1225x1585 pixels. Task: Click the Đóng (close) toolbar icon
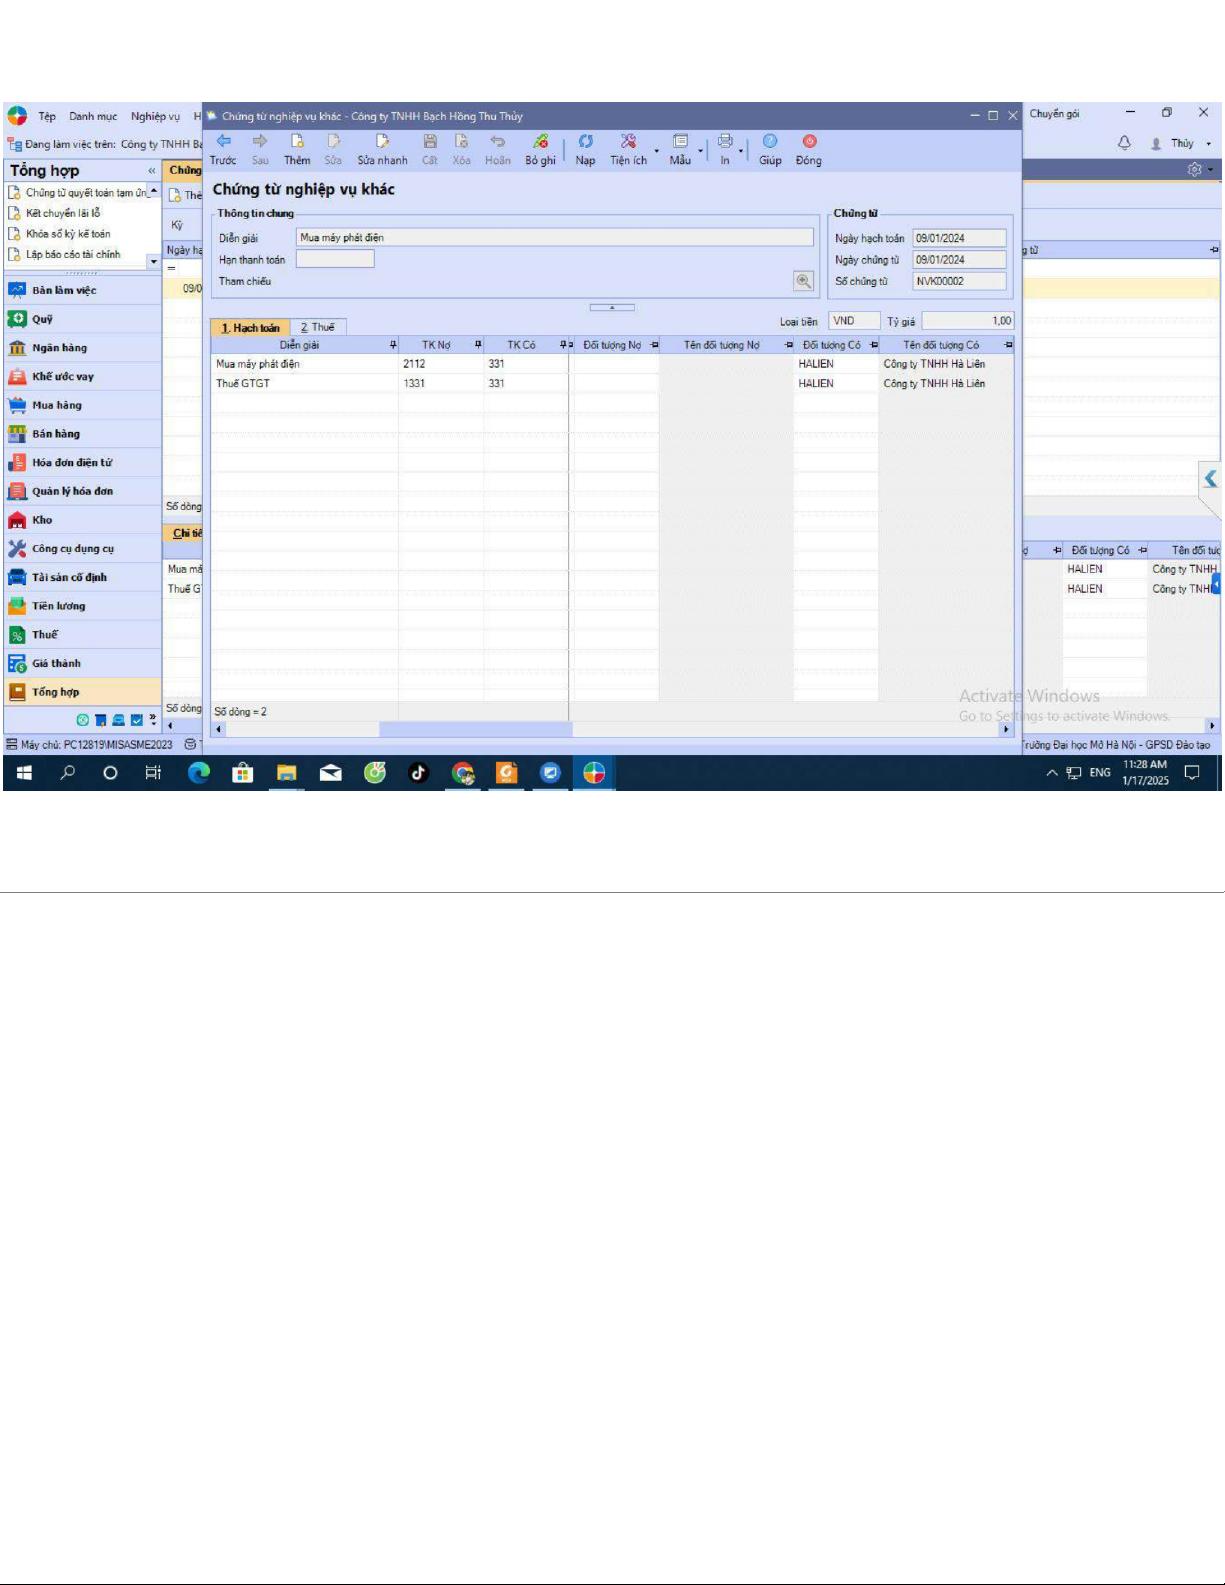(809, 142)
